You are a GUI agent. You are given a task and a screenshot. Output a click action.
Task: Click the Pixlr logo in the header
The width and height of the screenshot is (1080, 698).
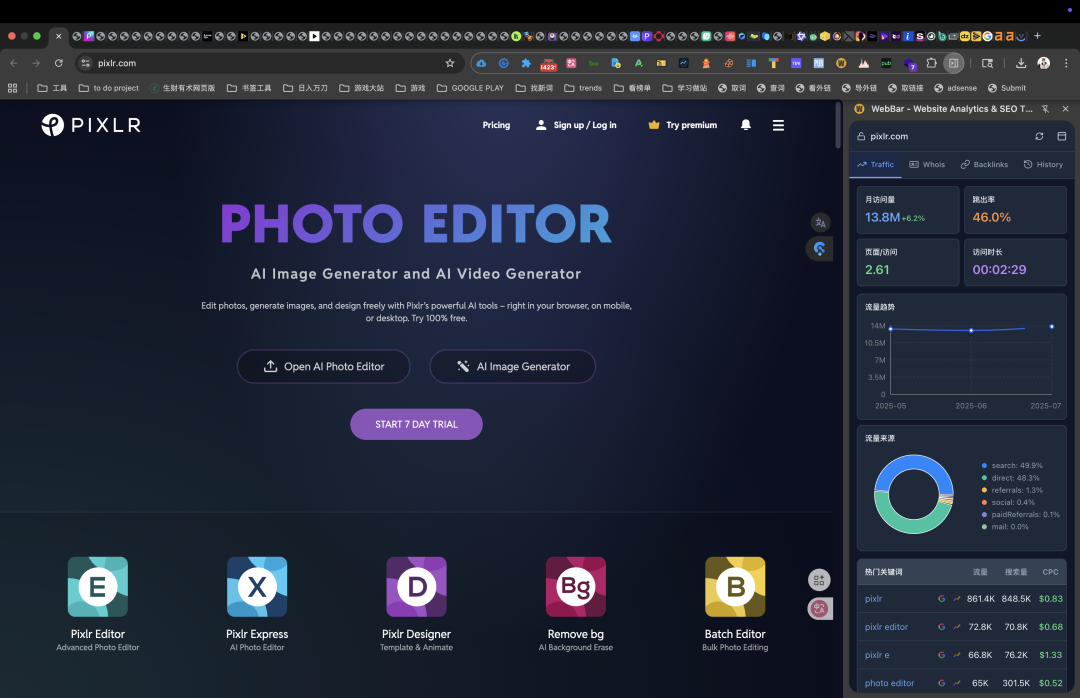[x=91, y=125]
